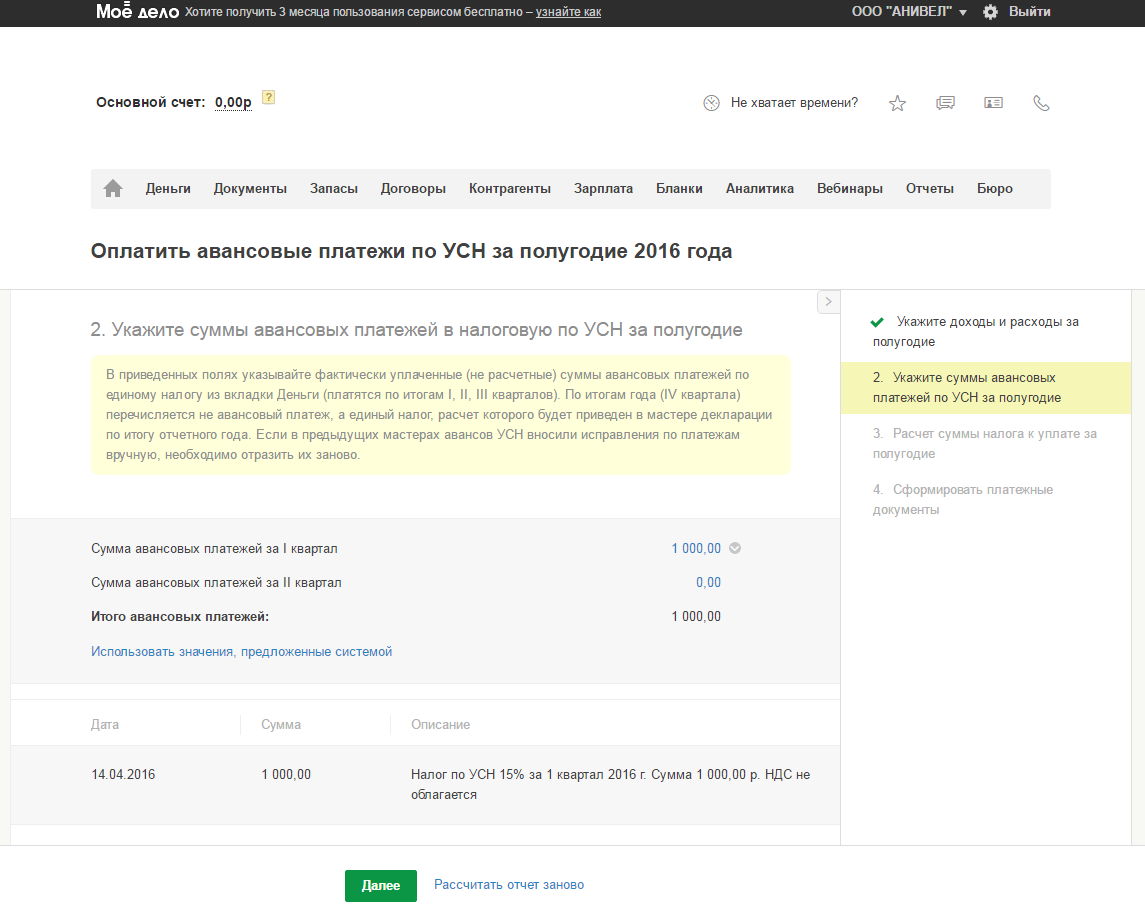Click the star favorites icon
This screenshot has width=1145, height=918.
coord(897,103)
